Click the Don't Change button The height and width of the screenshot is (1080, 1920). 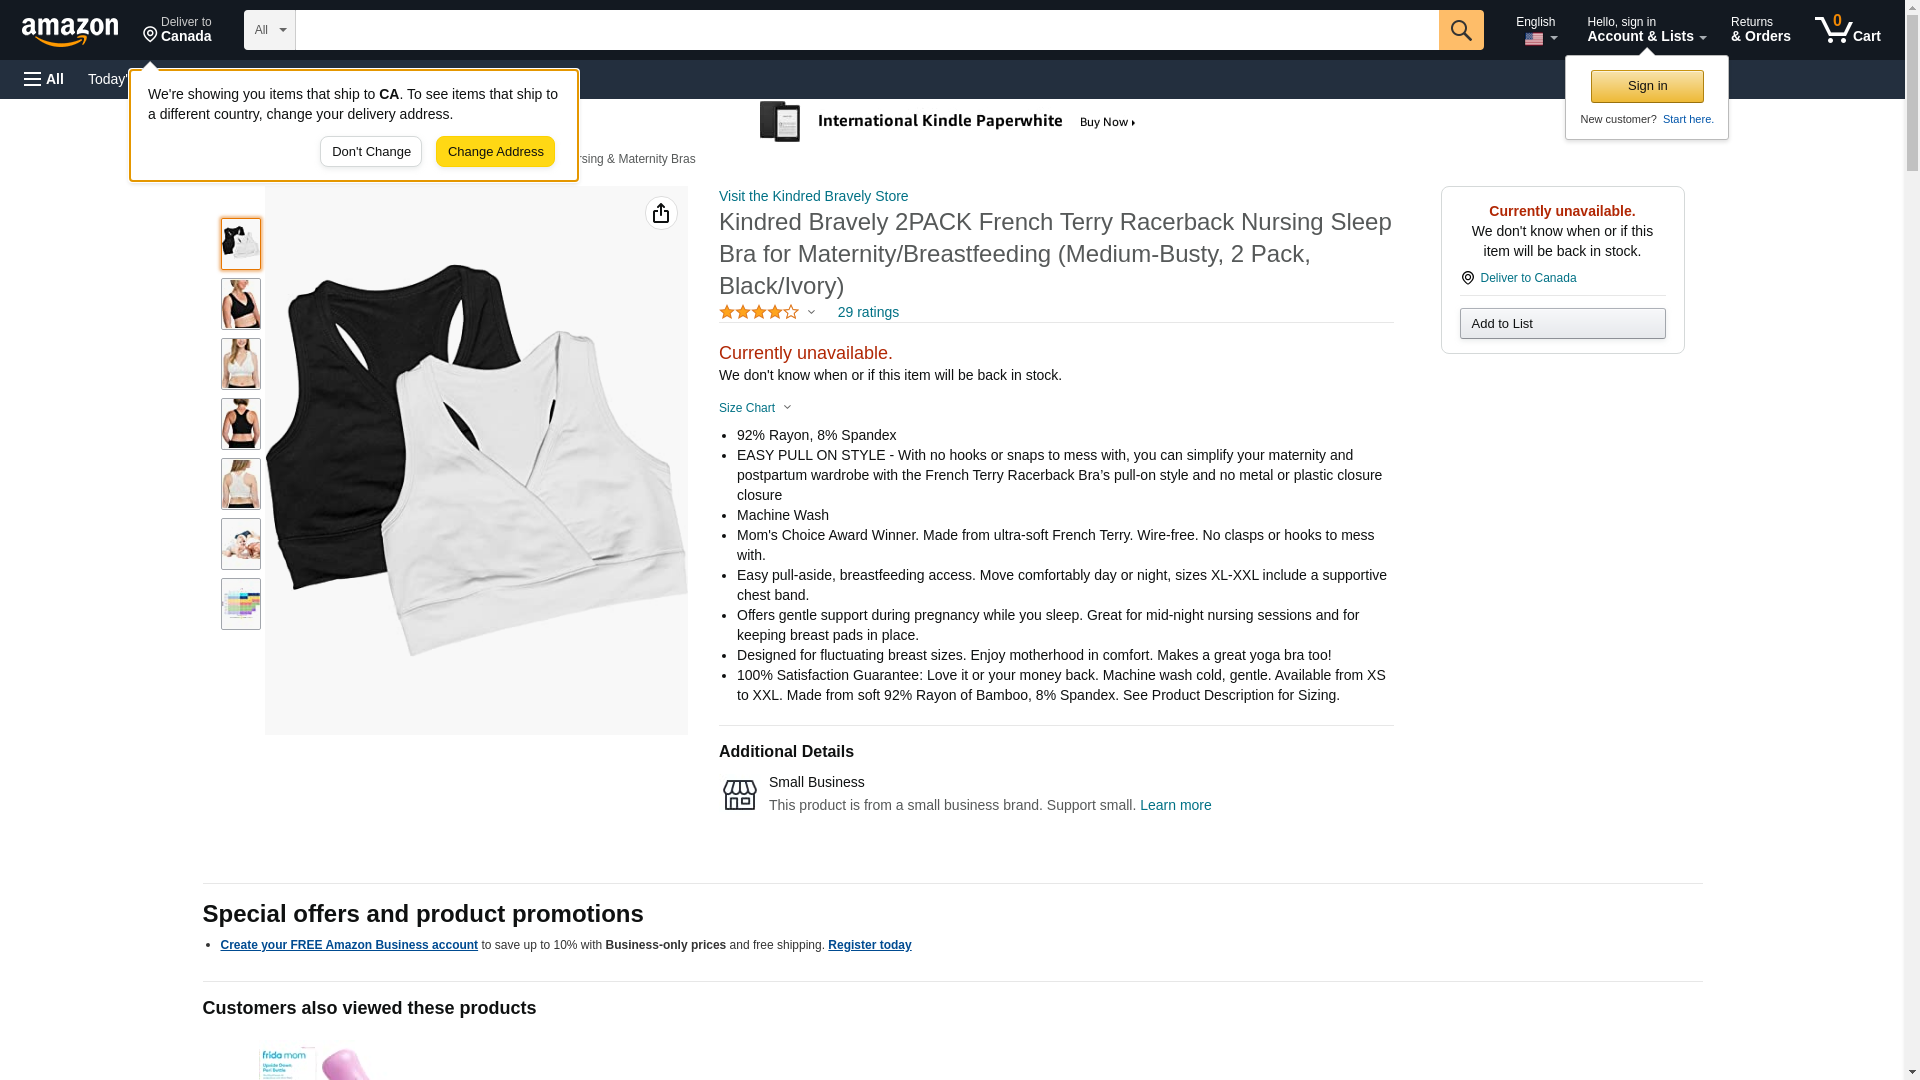(x=371, y=152)
